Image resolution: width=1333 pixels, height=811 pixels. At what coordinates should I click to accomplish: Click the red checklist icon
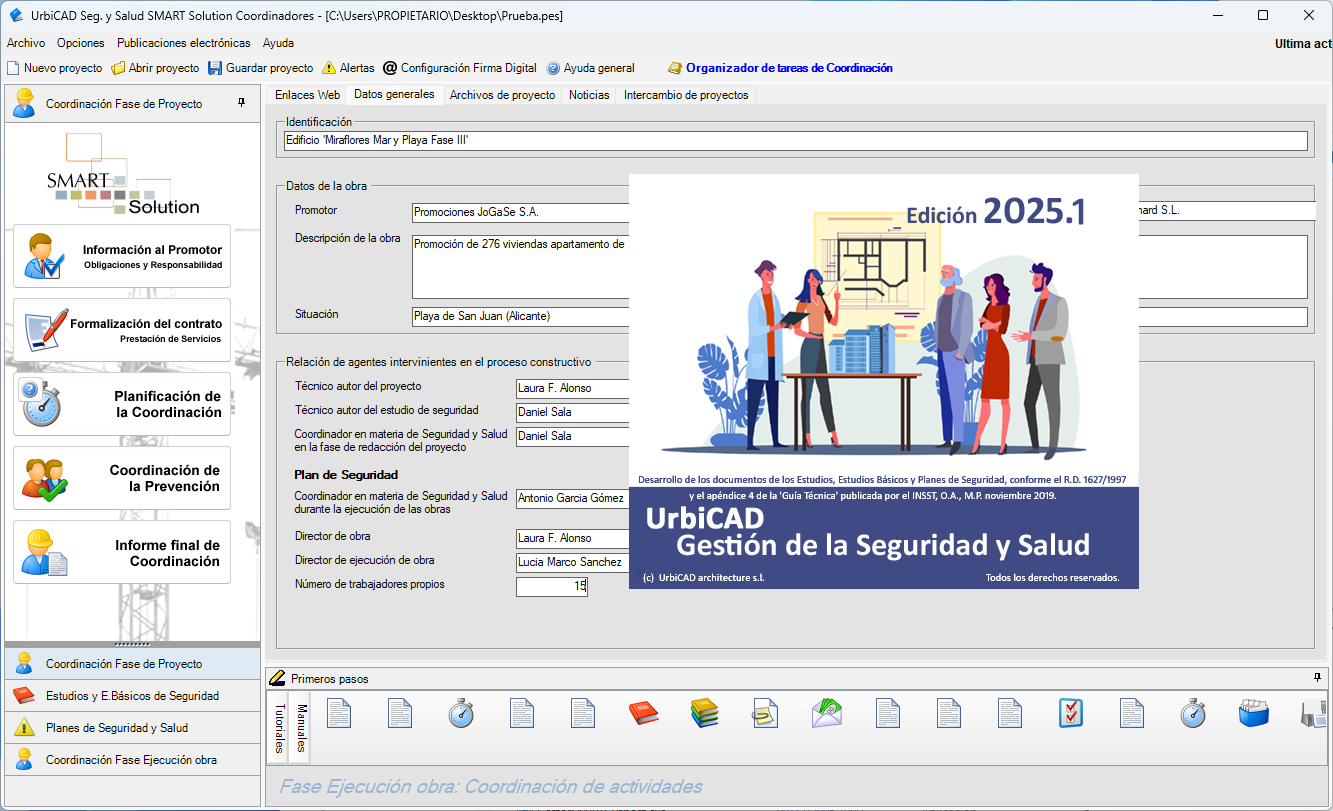pos(1071,712)
